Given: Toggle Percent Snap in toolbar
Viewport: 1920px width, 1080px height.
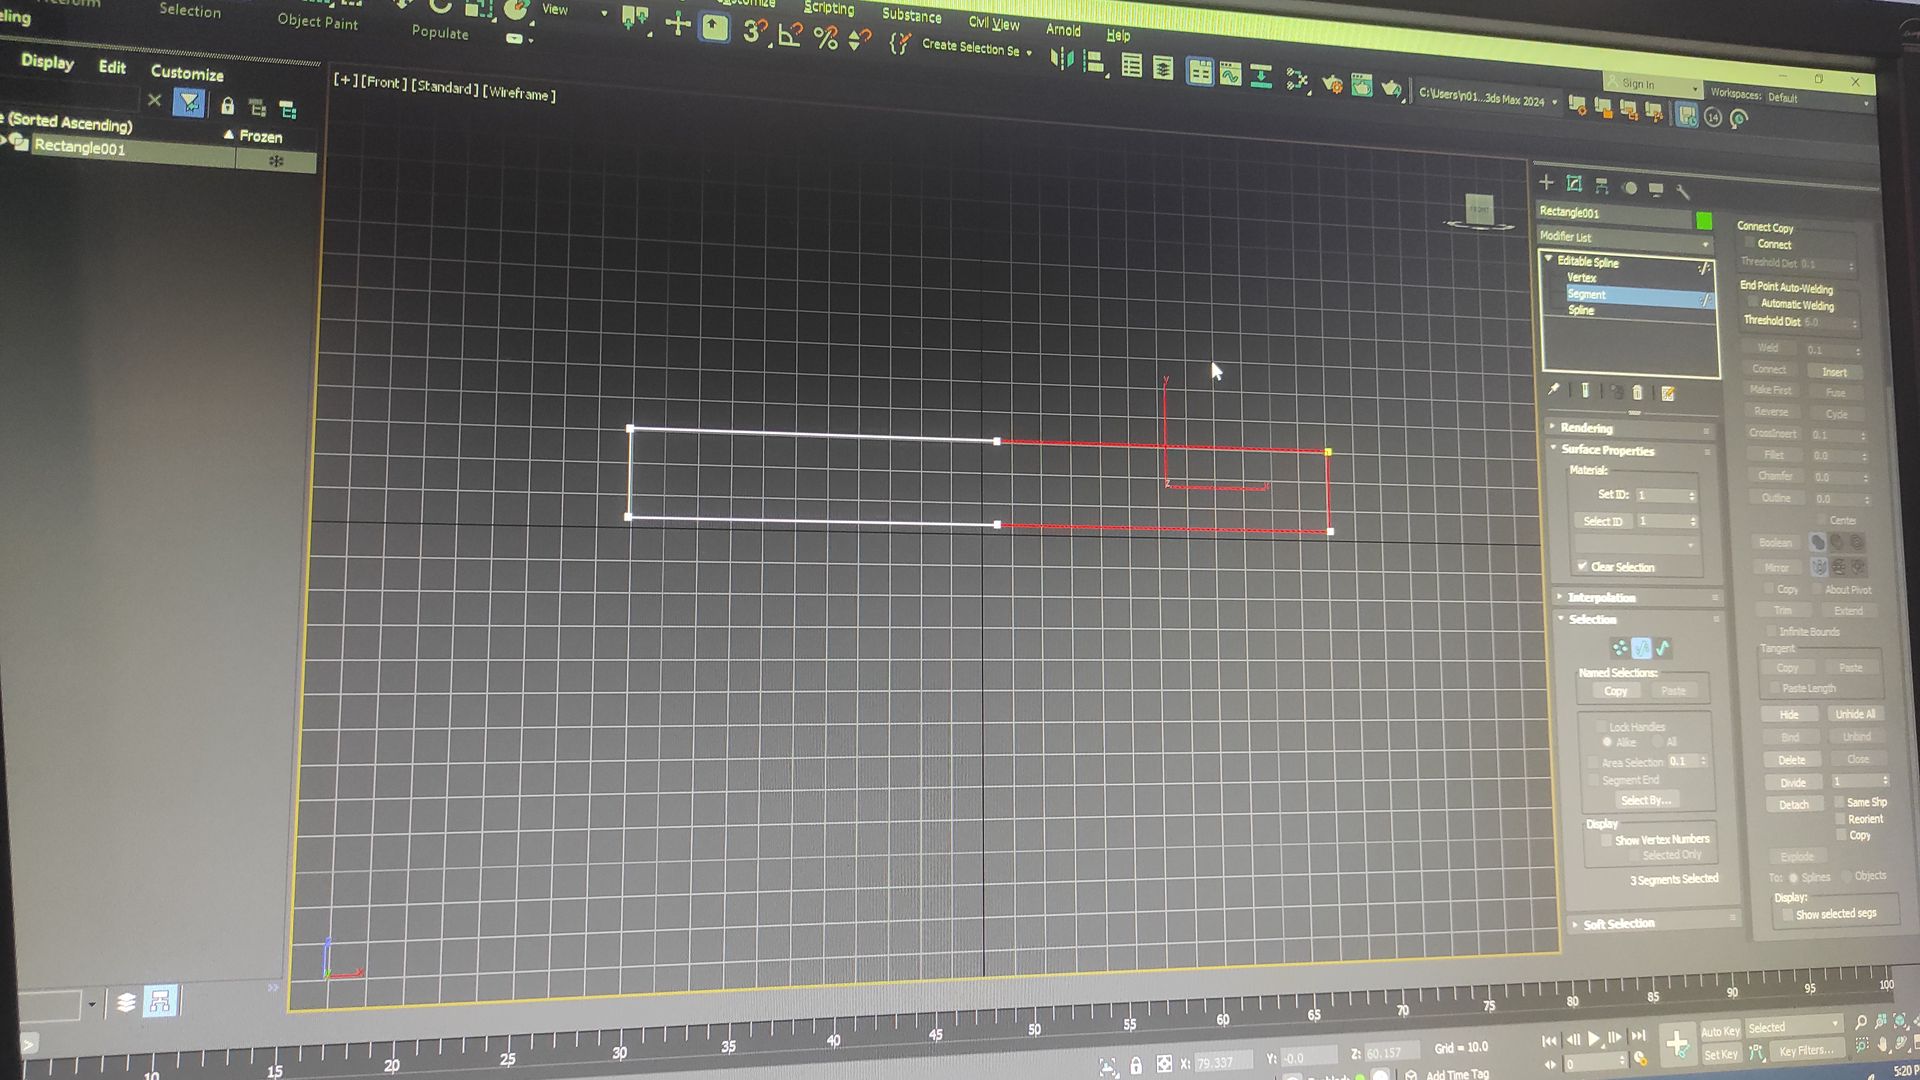Looking at the screenshot, I should click(x=825, y=38).
